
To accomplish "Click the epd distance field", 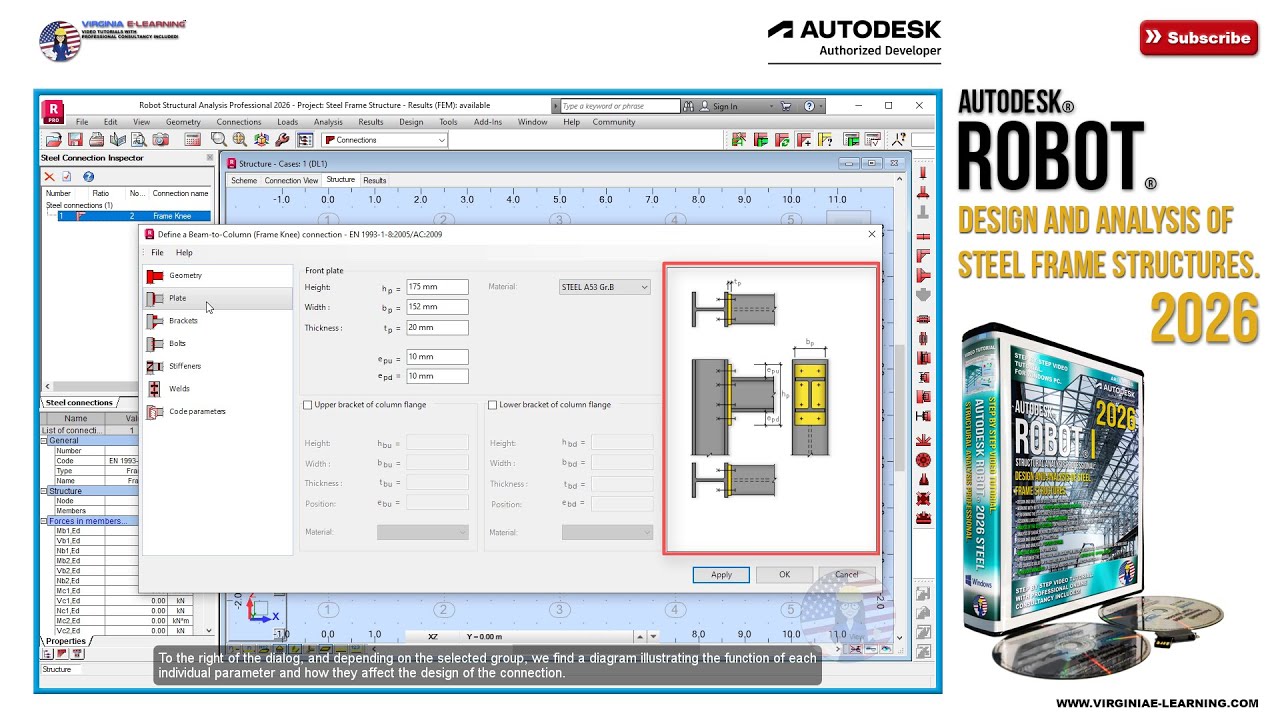I will (x=437, y=376).
